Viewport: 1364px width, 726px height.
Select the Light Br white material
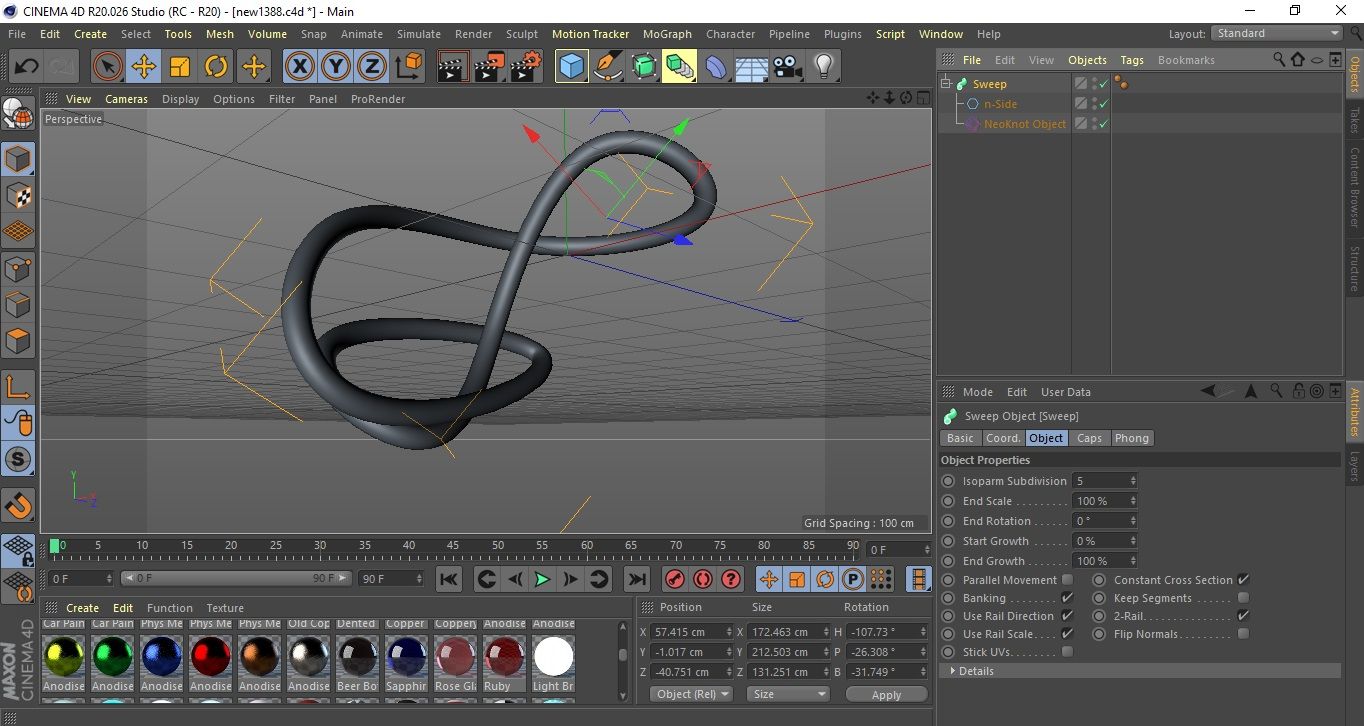553,657
